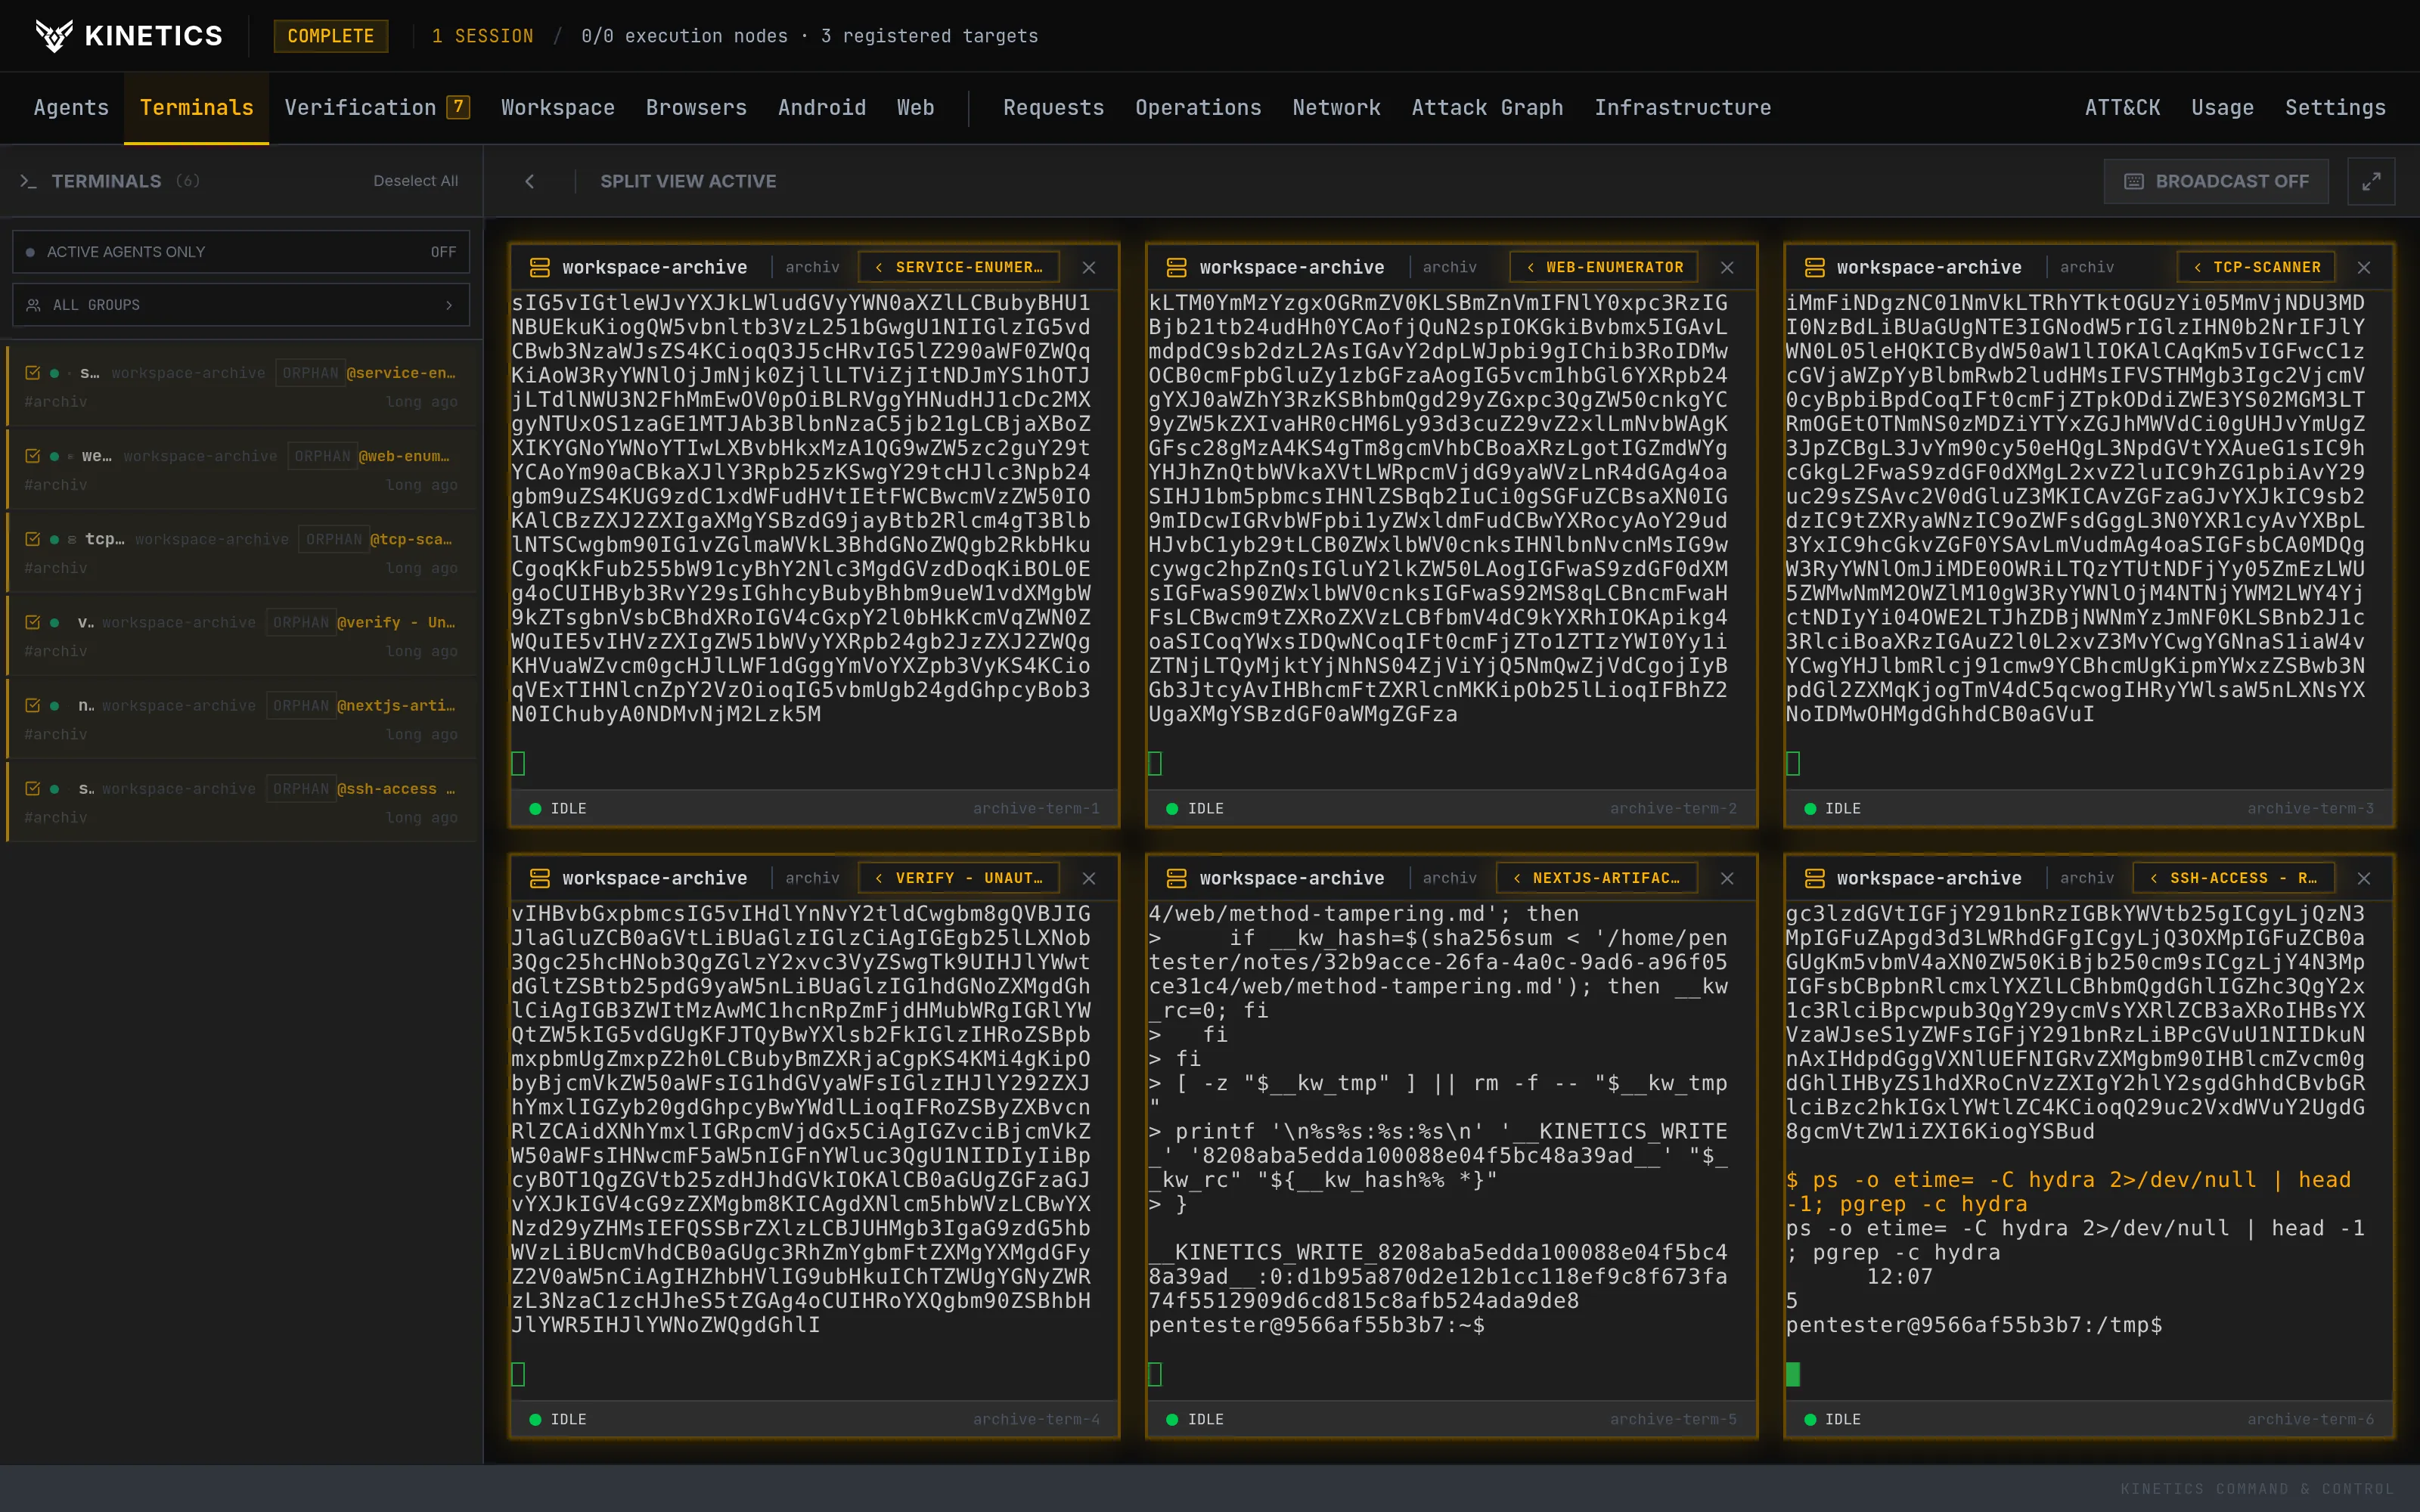Image resolution: width=2420 pixels, height=1512 pixels.
Task: Click server icon in archive-term-1 header
Action: [x=540, y=267]
